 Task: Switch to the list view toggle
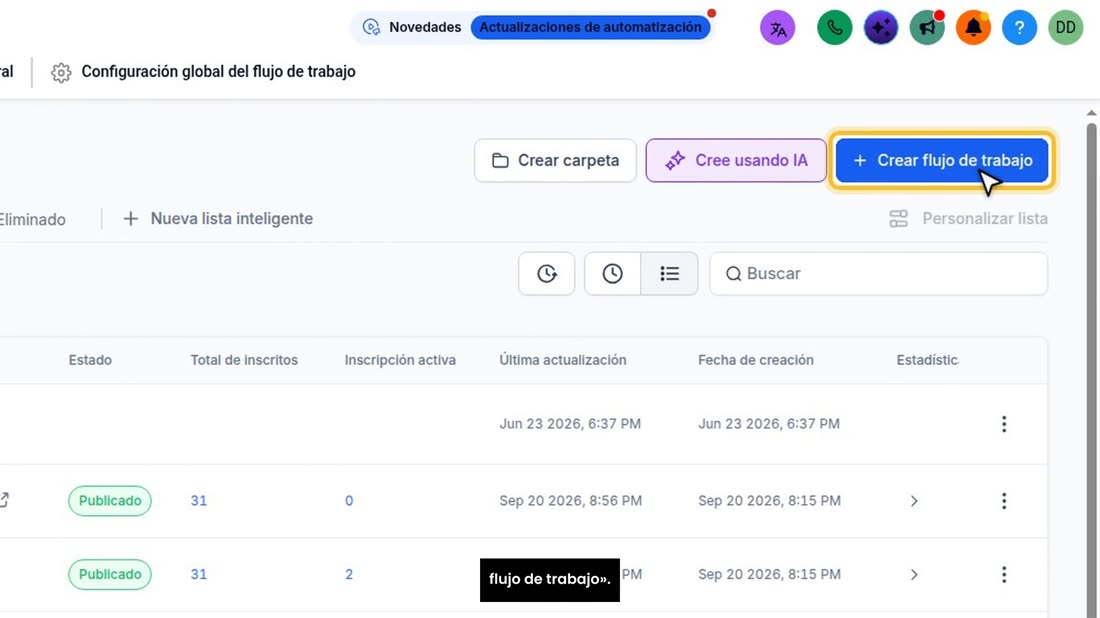(669, 274)
